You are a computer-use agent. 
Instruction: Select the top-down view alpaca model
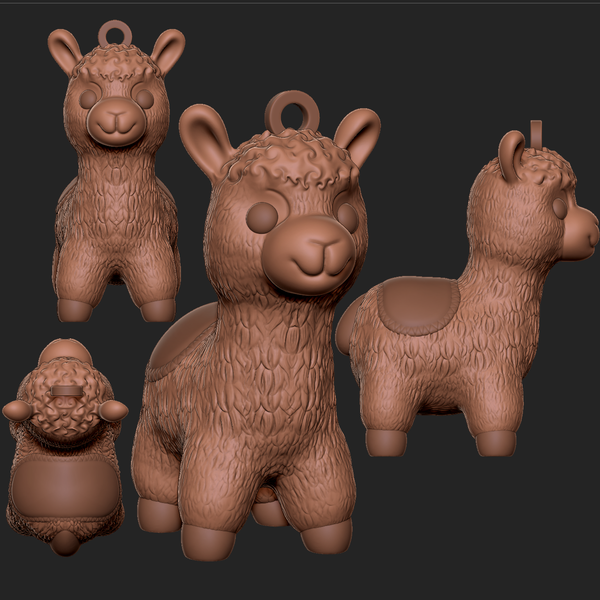coord(65,448)
